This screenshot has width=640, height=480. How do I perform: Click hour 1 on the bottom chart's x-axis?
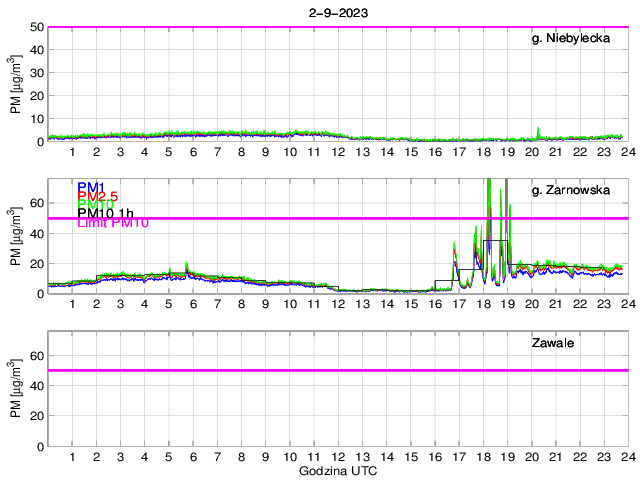(72, 456)
